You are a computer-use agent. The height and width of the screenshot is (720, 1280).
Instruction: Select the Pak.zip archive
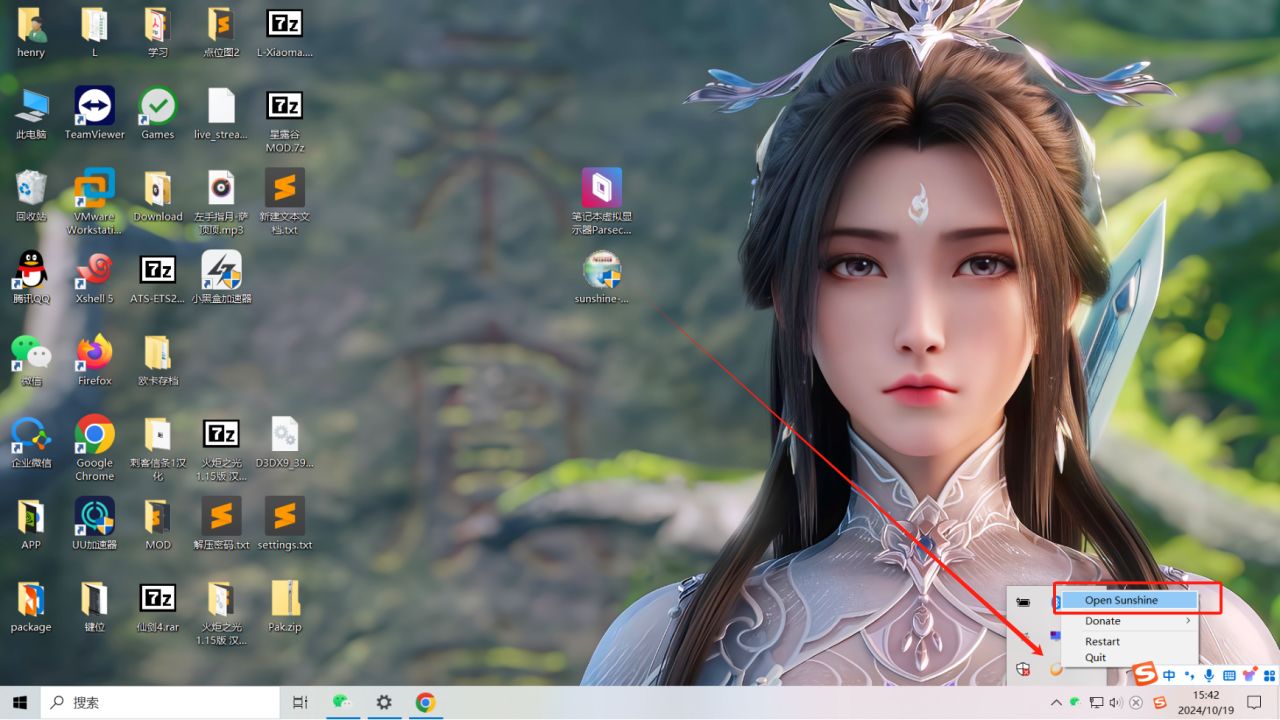[285, 606]
